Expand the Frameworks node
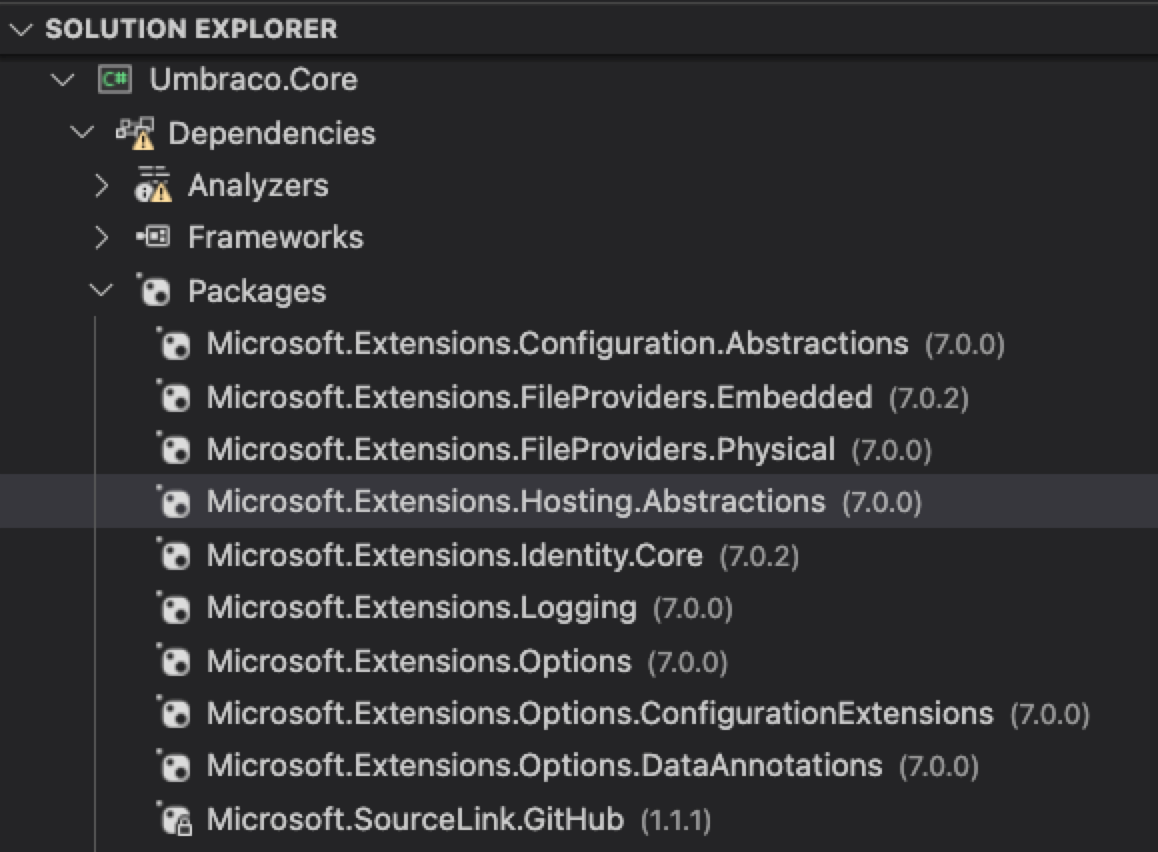 pos(100,237)
